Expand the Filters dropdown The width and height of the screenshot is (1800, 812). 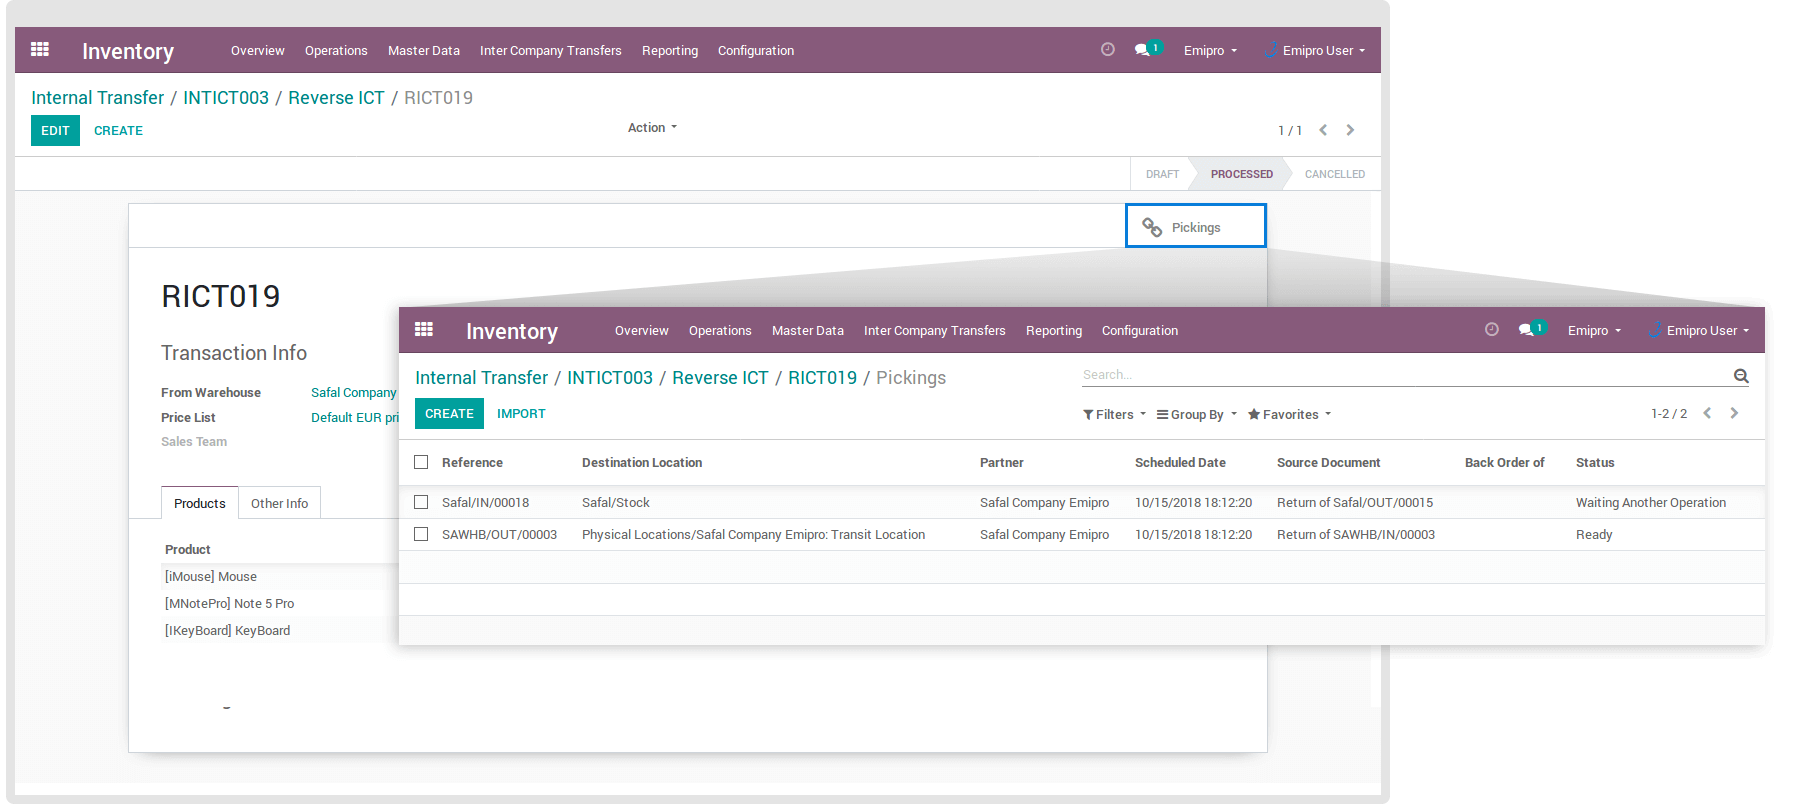tap(1114, 414)
